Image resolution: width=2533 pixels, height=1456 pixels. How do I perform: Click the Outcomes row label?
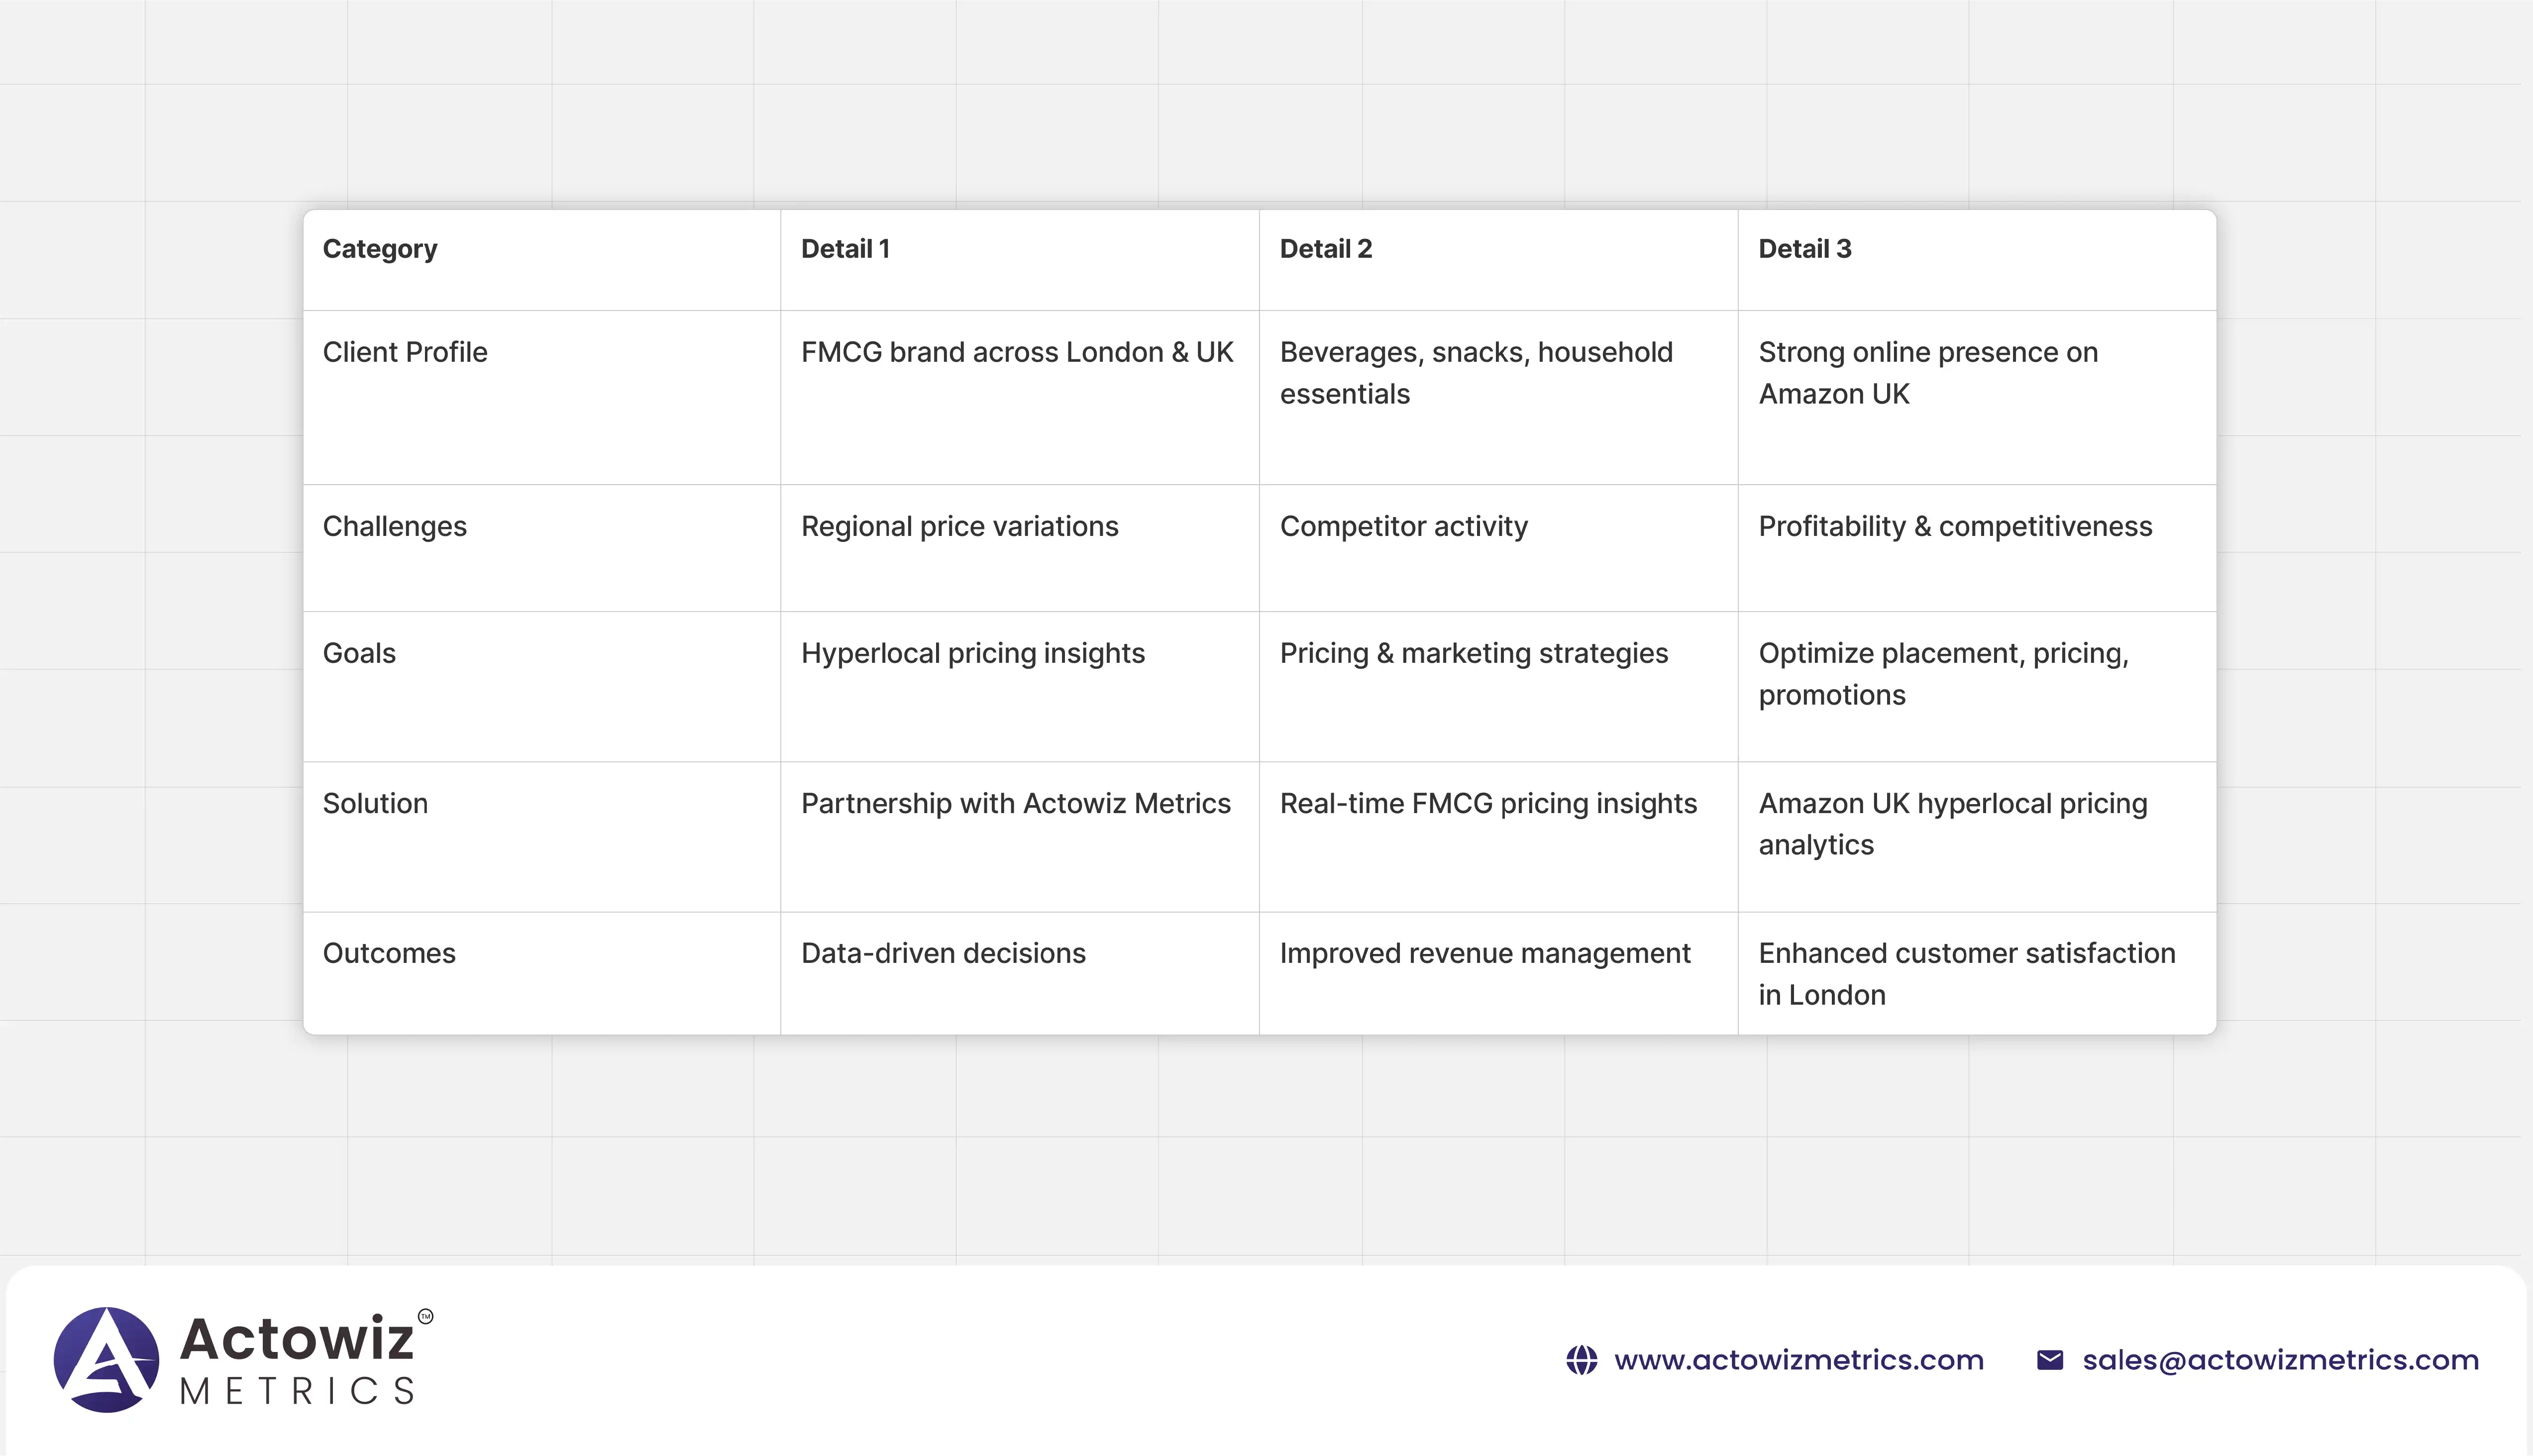point(389,953)
